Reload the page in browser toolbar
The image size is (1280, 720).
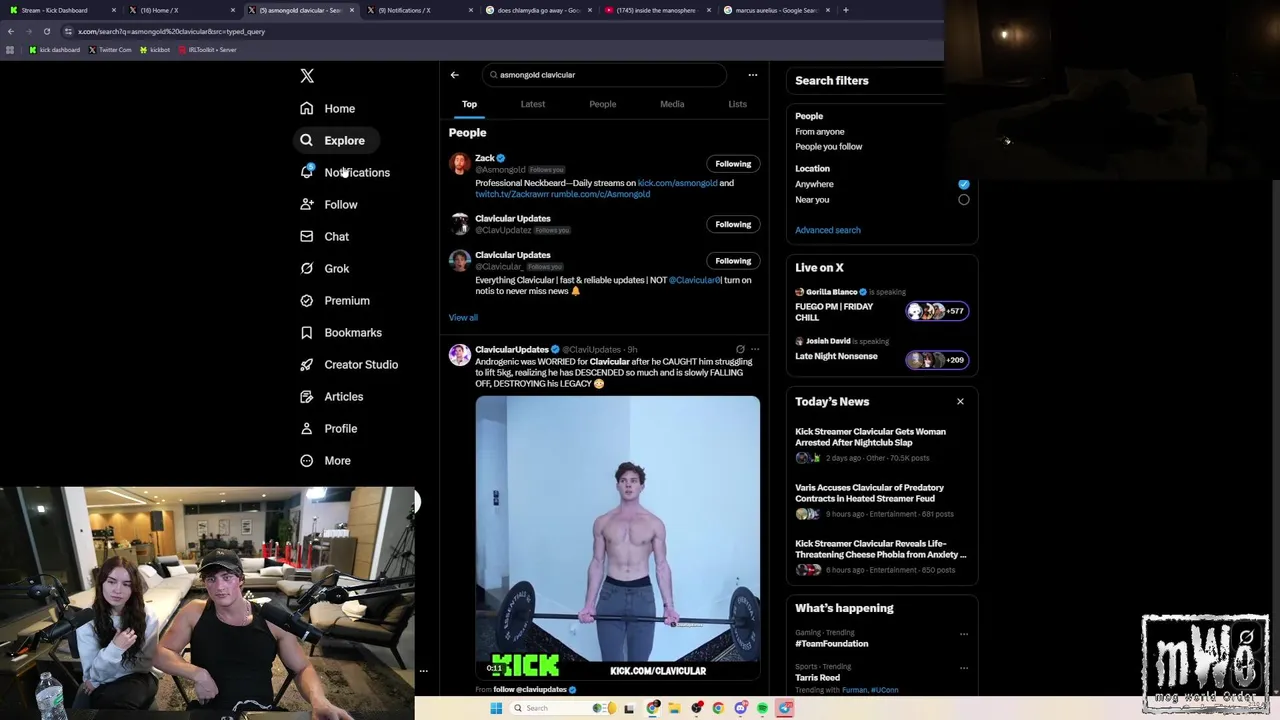pos(46,31)
